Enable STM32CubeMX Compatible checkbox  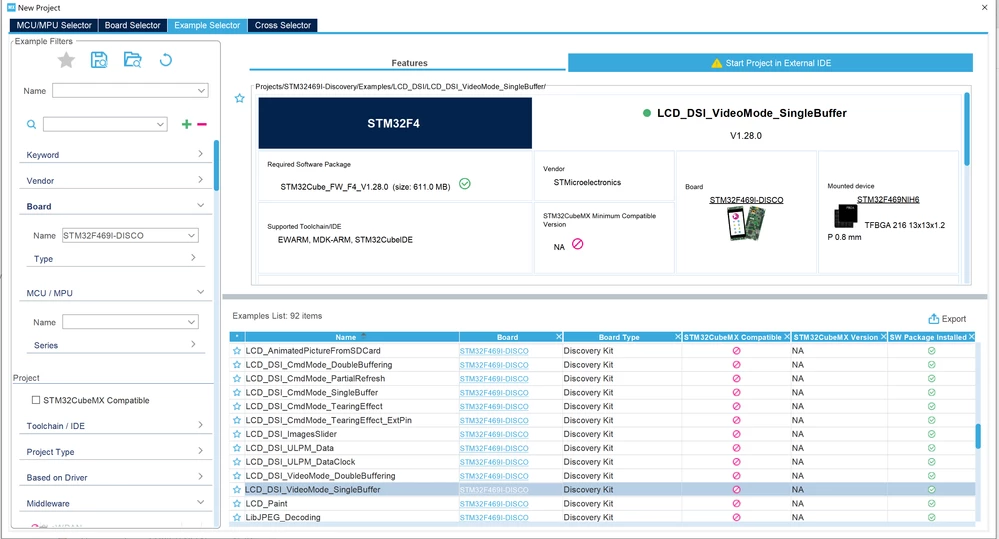point(36,400)
